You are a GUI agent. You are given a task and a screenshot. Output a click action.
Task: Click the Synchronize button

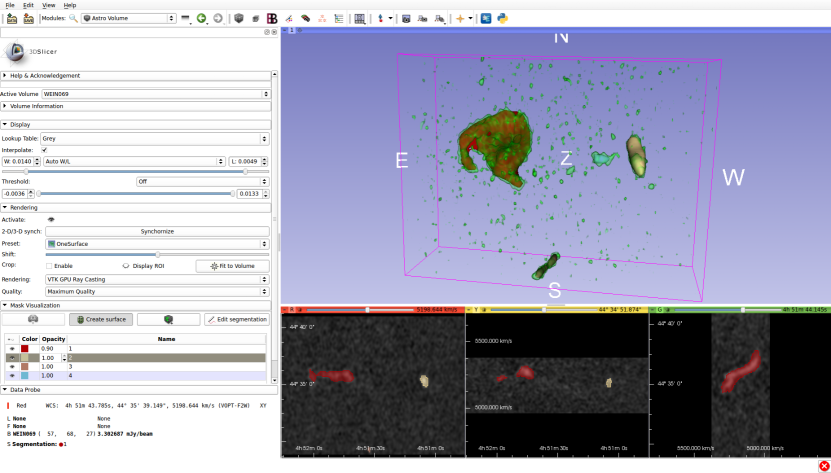coord(157,231)
